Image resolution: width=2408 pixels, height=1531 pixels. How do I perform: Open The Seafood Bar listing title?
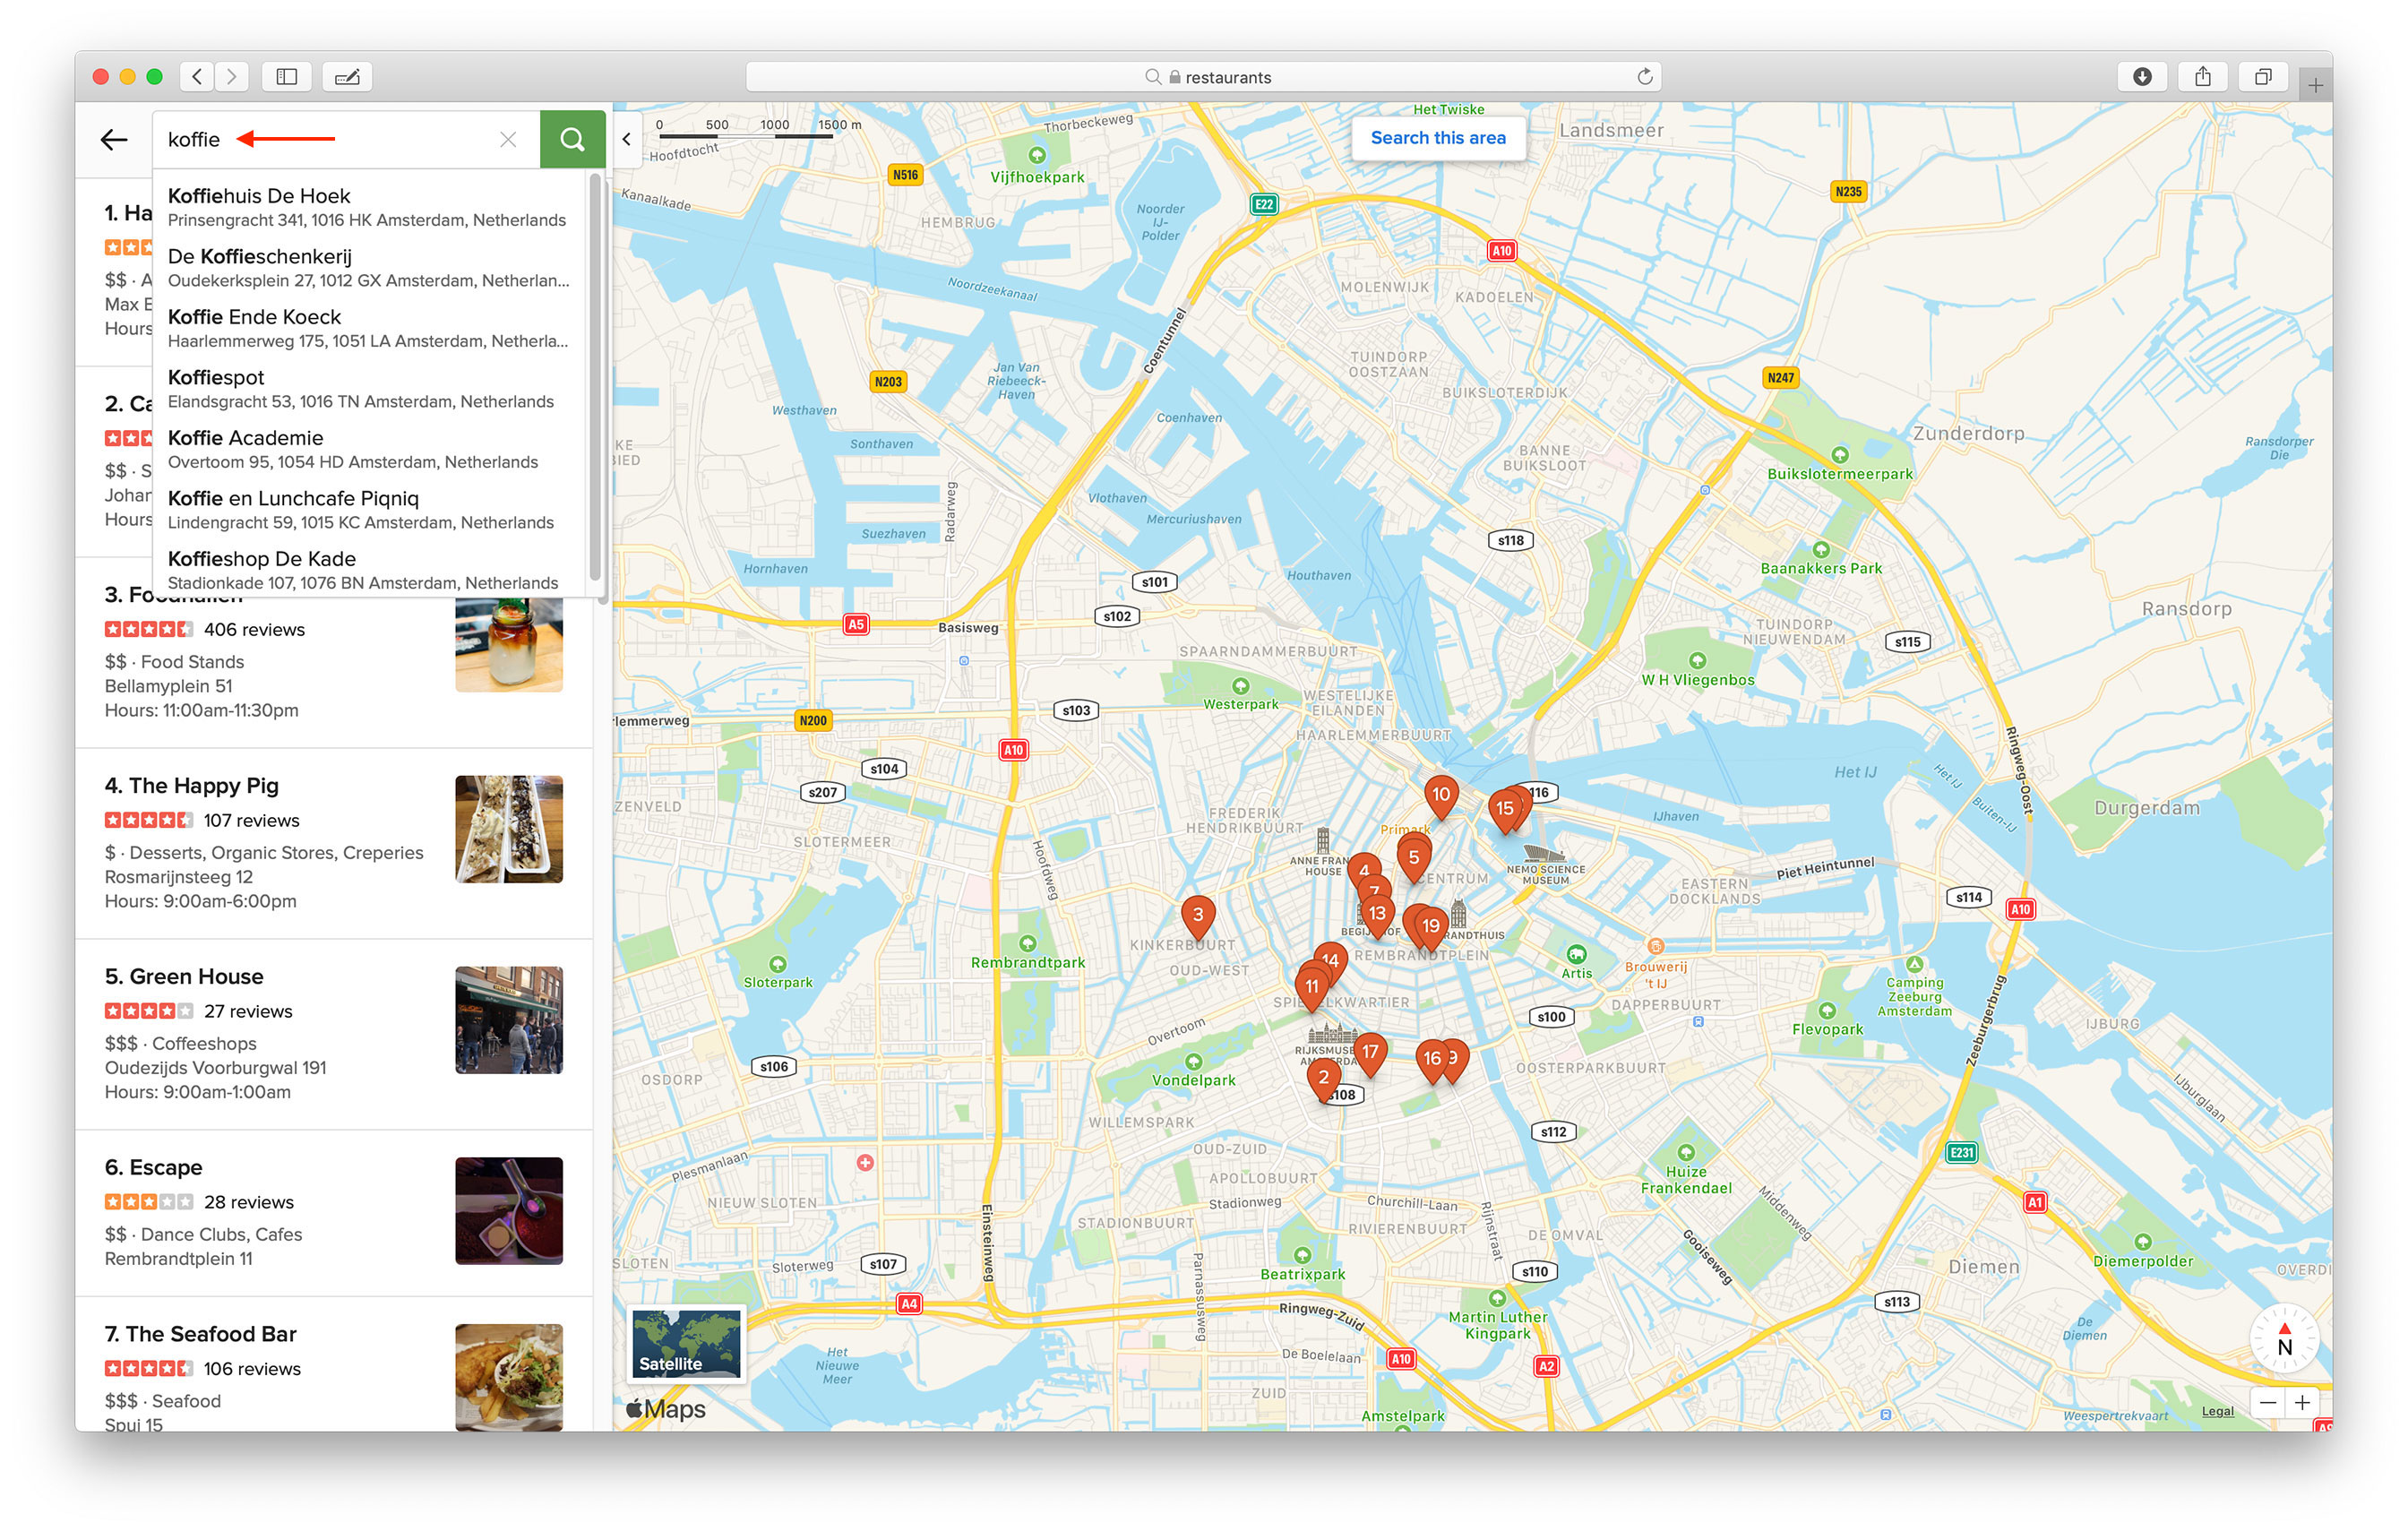tap(201, 1333)
